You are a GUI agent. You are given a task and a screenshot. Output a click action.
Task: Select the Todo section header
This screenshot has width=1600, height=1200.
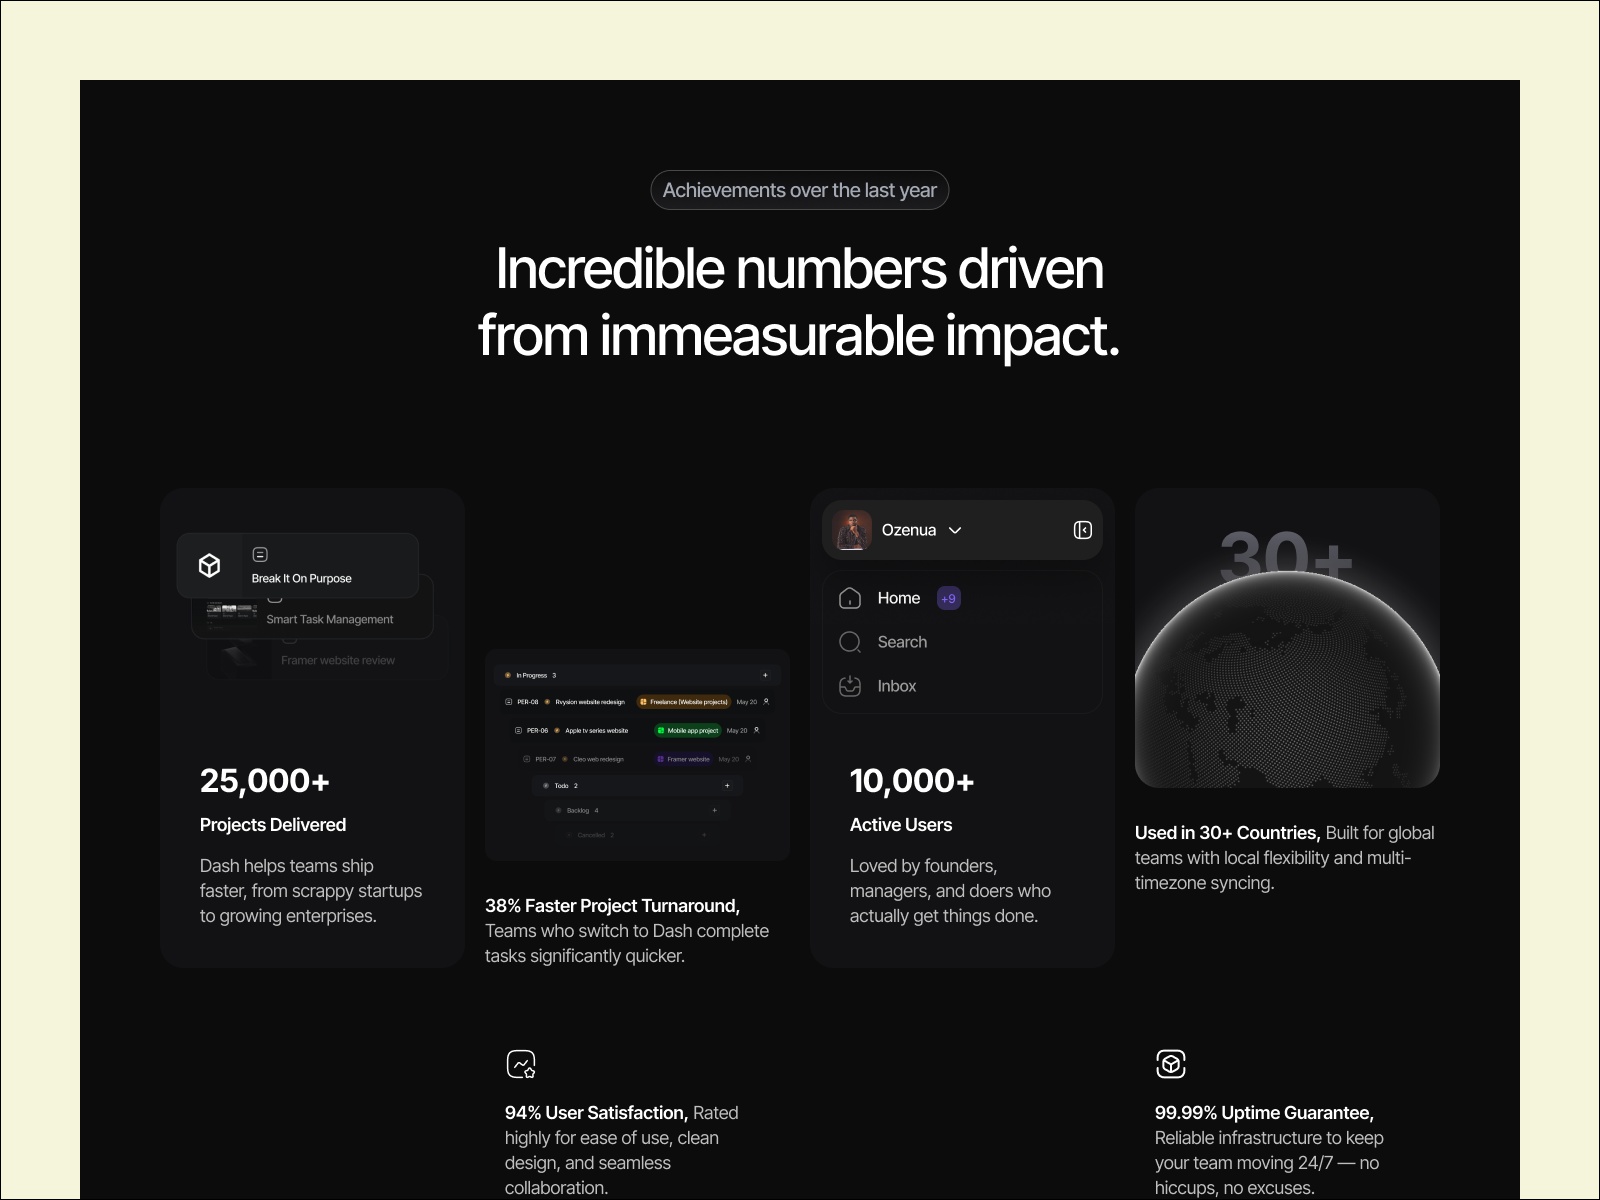[x=560, y=786]
